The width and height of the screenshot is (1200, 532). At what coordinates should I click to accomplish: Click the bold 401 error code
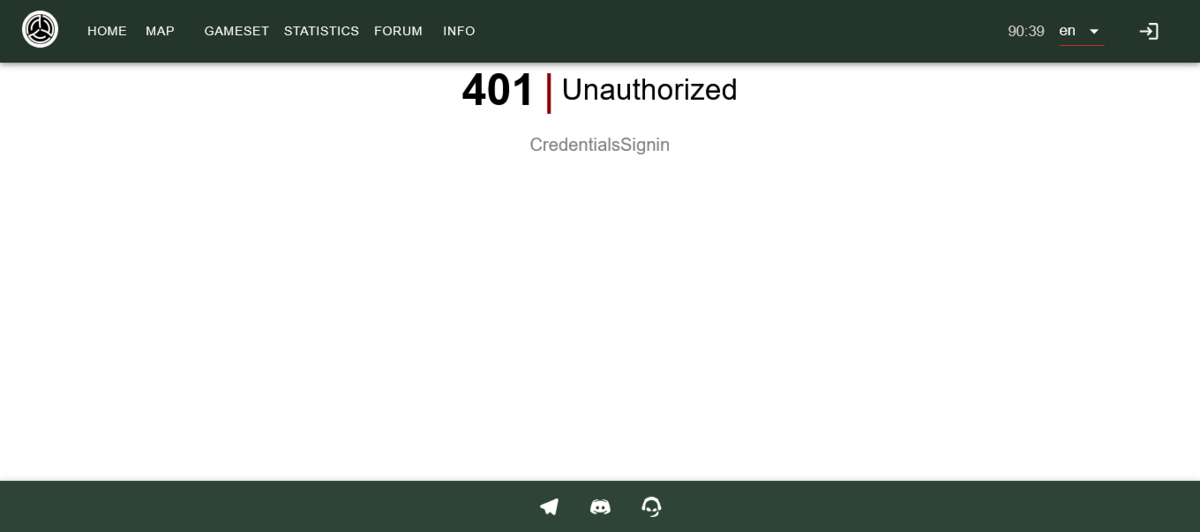(497, 91)
